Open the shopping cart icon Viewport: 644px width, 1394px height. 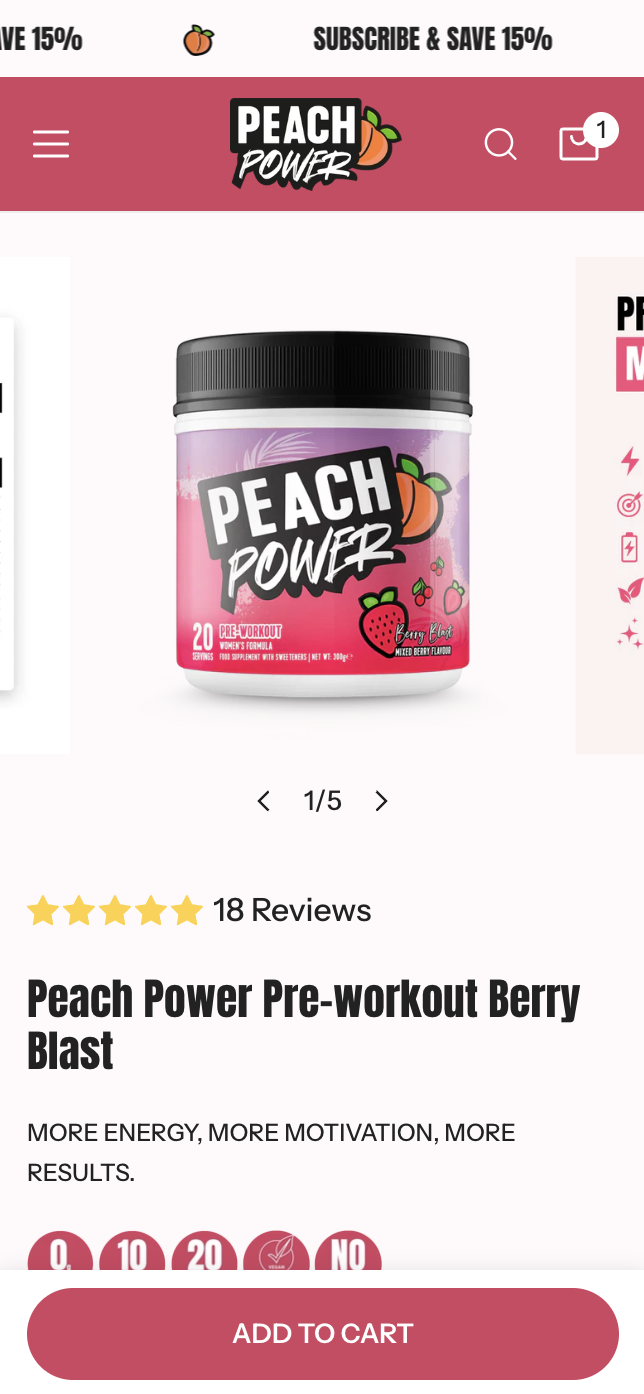(578, 144)
